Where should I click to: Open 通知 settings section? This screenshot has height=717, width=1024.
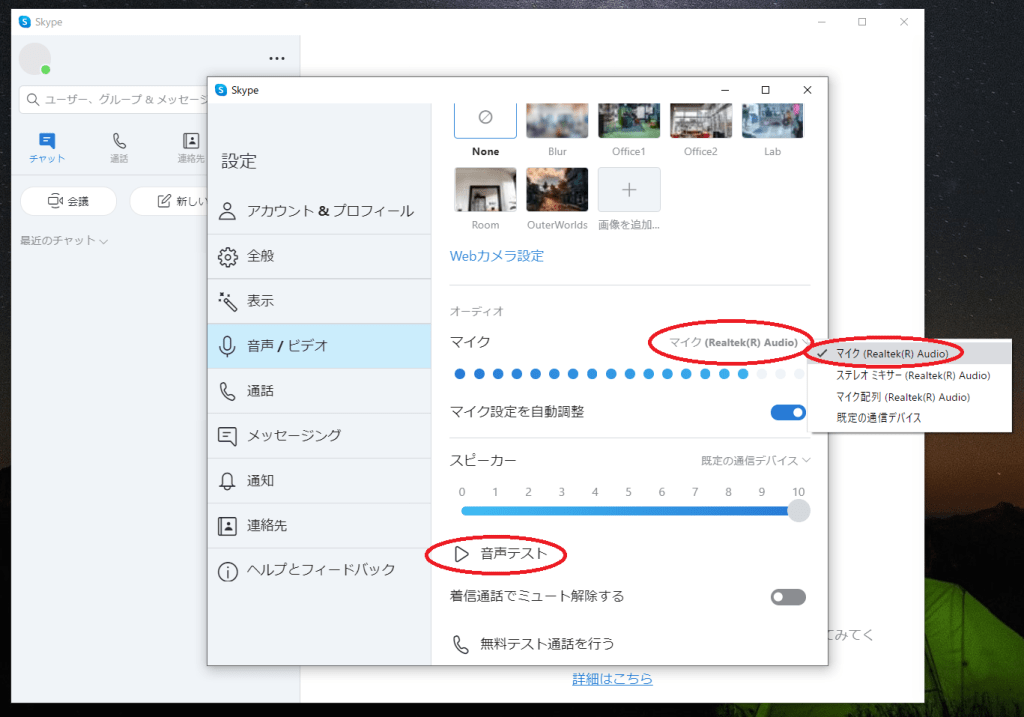(x=319, y=481)
